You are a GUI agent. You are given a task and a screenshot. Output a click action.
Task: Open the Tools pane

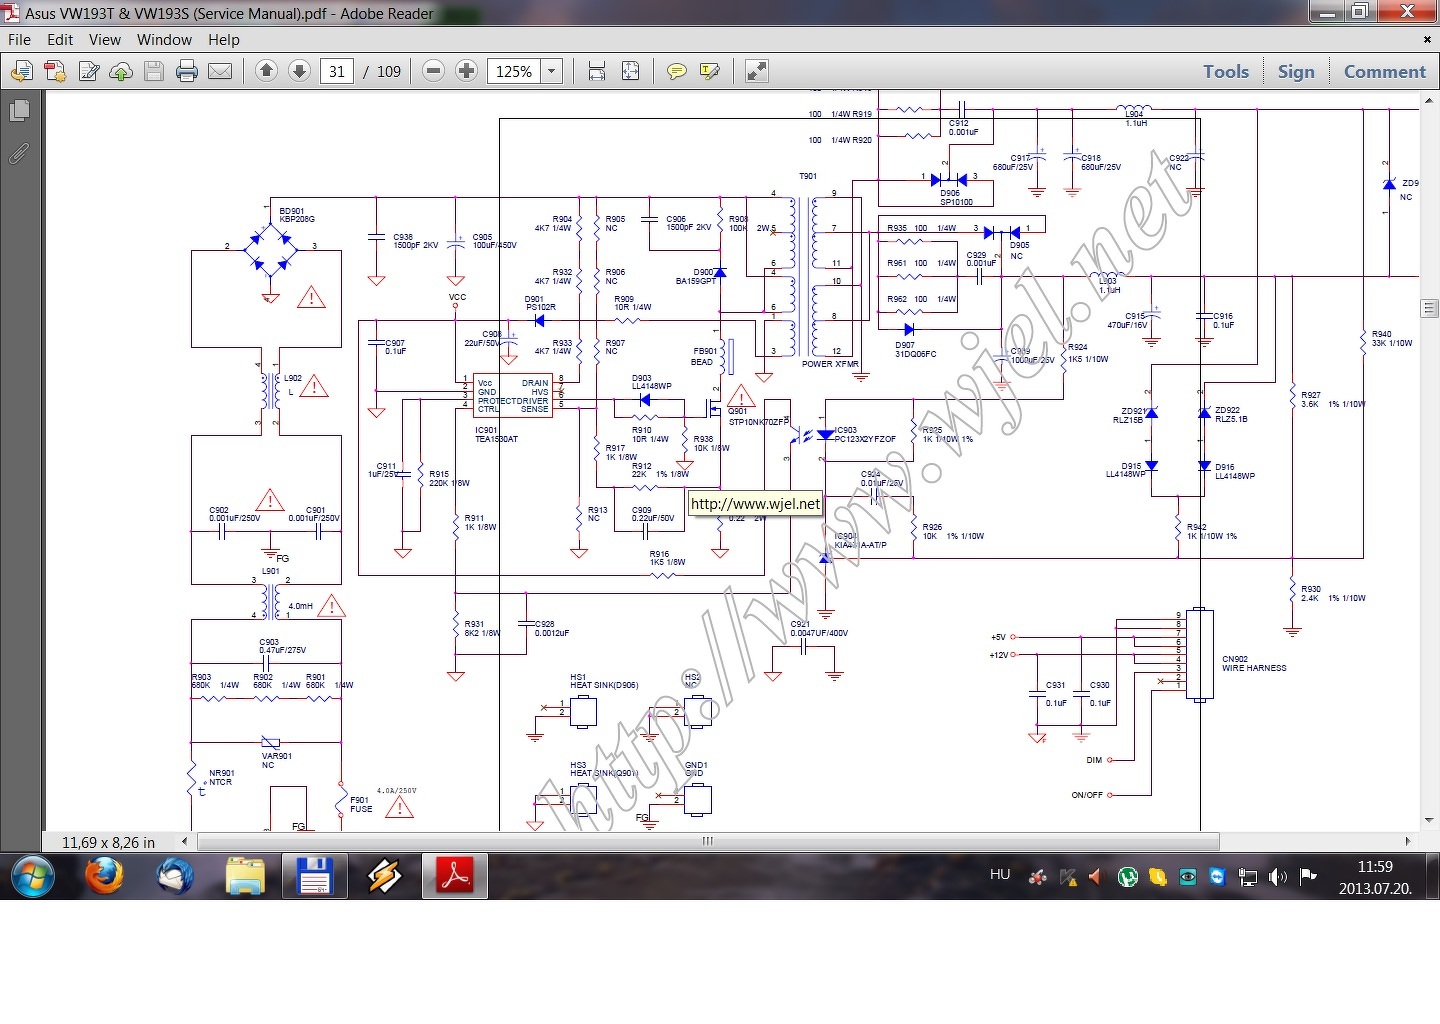pyautogui.click(x=1226, y=71)
